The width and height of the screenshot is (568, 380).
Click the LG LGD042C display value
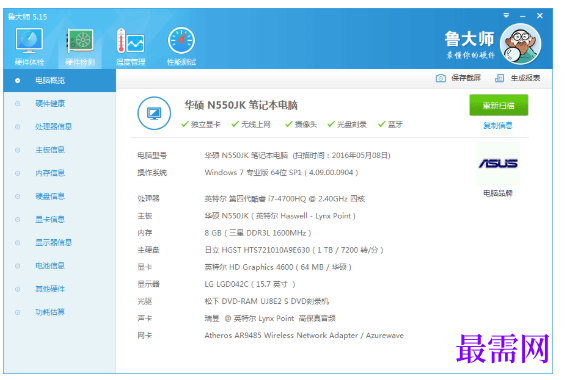[x=250, y=284]
